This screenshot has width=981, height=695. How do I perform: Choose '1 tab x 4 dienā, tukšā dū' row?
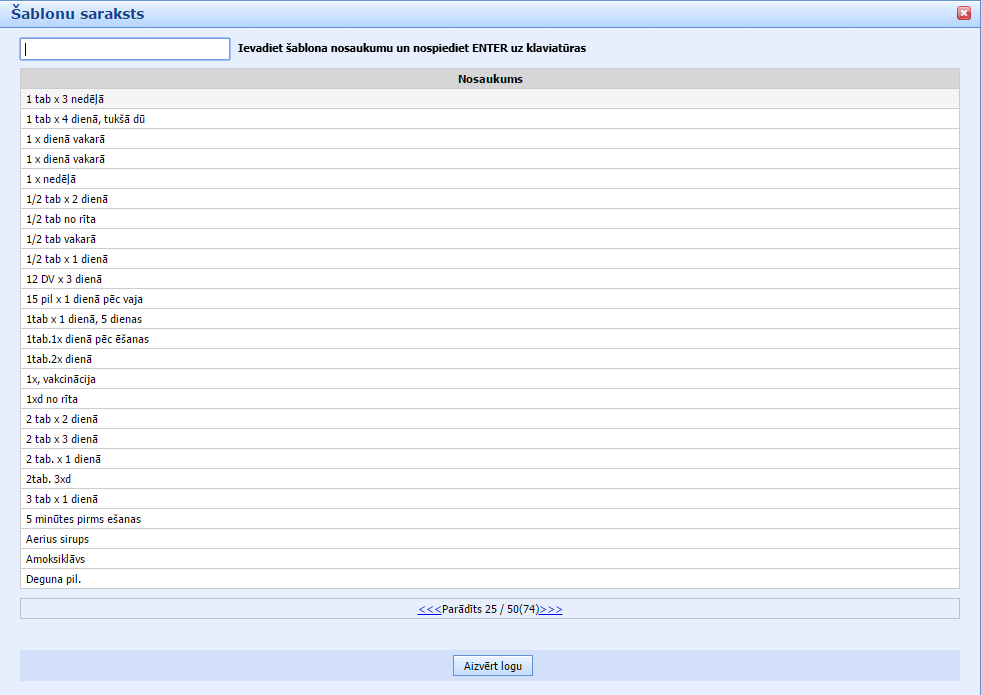click(87, 119)
